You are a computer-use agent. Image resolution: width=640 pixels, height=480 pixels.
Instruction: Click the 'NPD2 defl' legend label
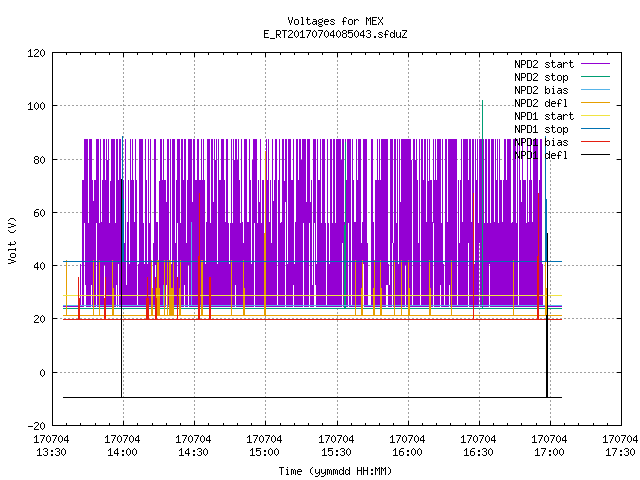click(541, 103)
